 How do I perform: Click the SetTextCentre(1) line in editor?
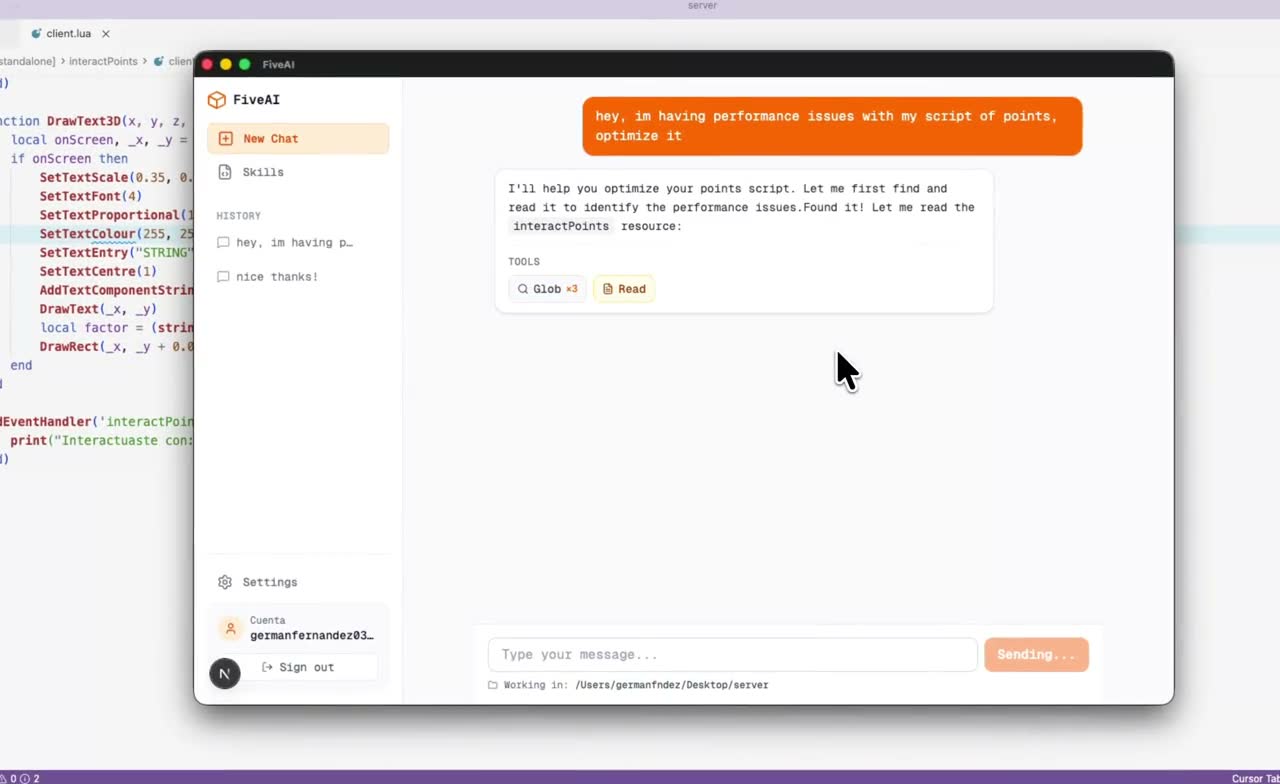98,271
